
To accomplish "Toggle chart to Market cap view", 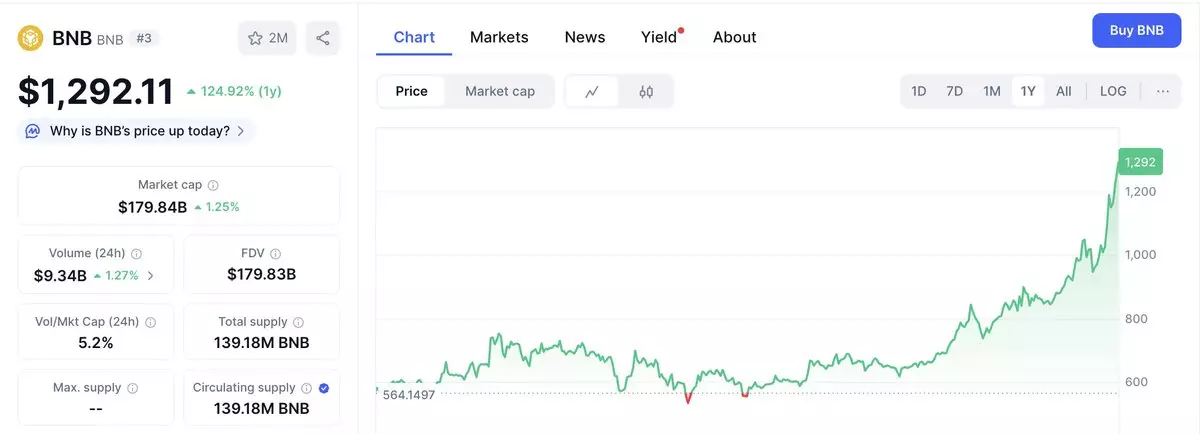I will click(500, 91).
